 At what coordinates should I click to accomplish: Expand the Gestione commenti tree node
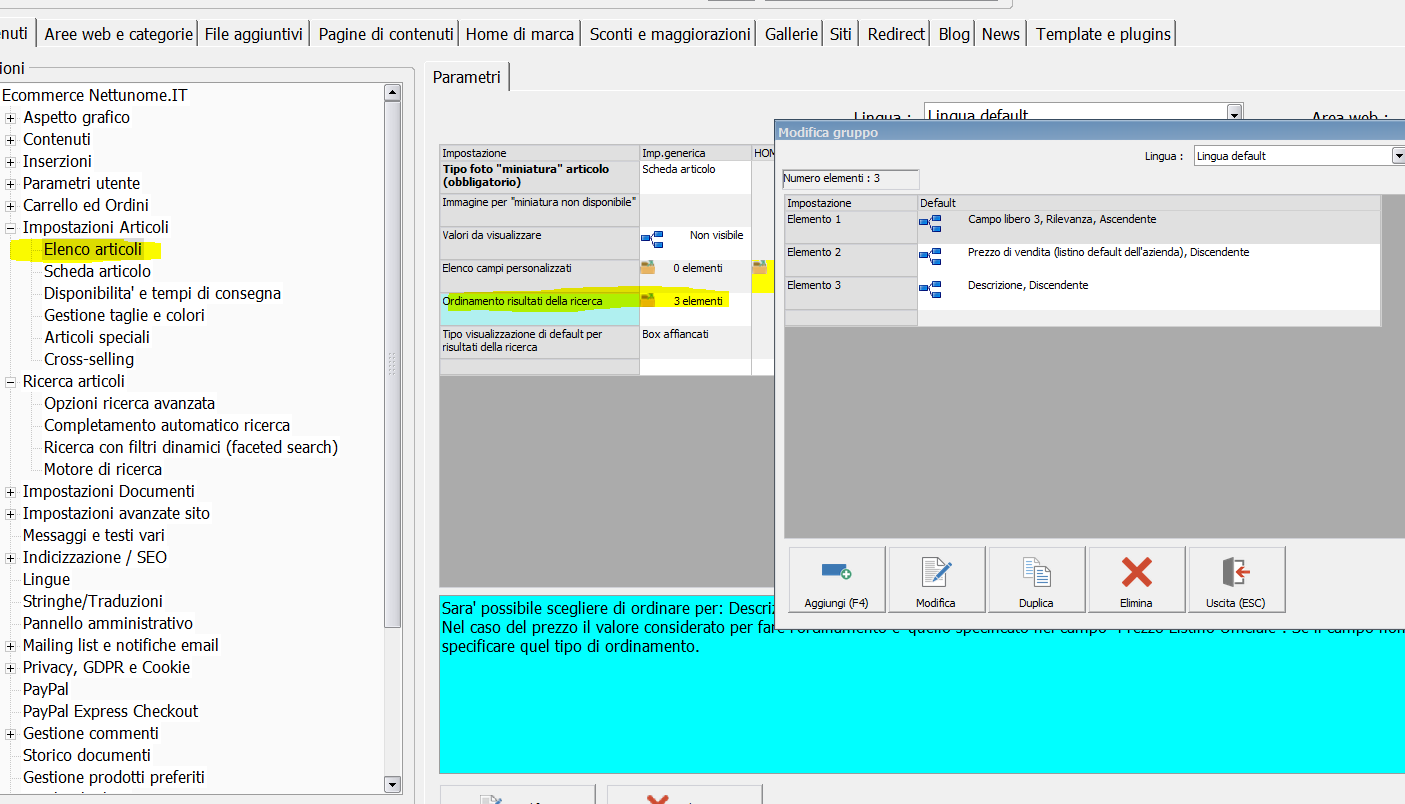[11, 734]
